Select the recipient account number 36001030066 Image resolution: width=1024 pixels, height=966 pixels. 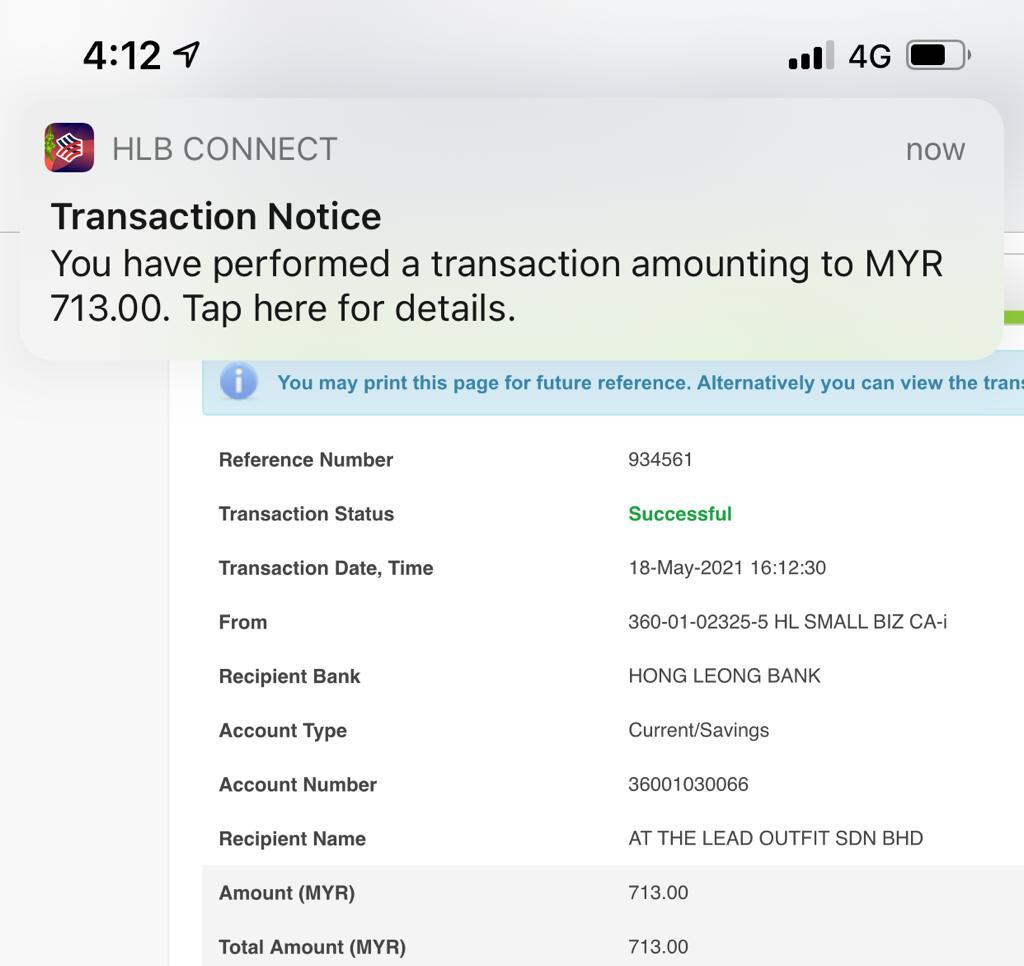688,784
